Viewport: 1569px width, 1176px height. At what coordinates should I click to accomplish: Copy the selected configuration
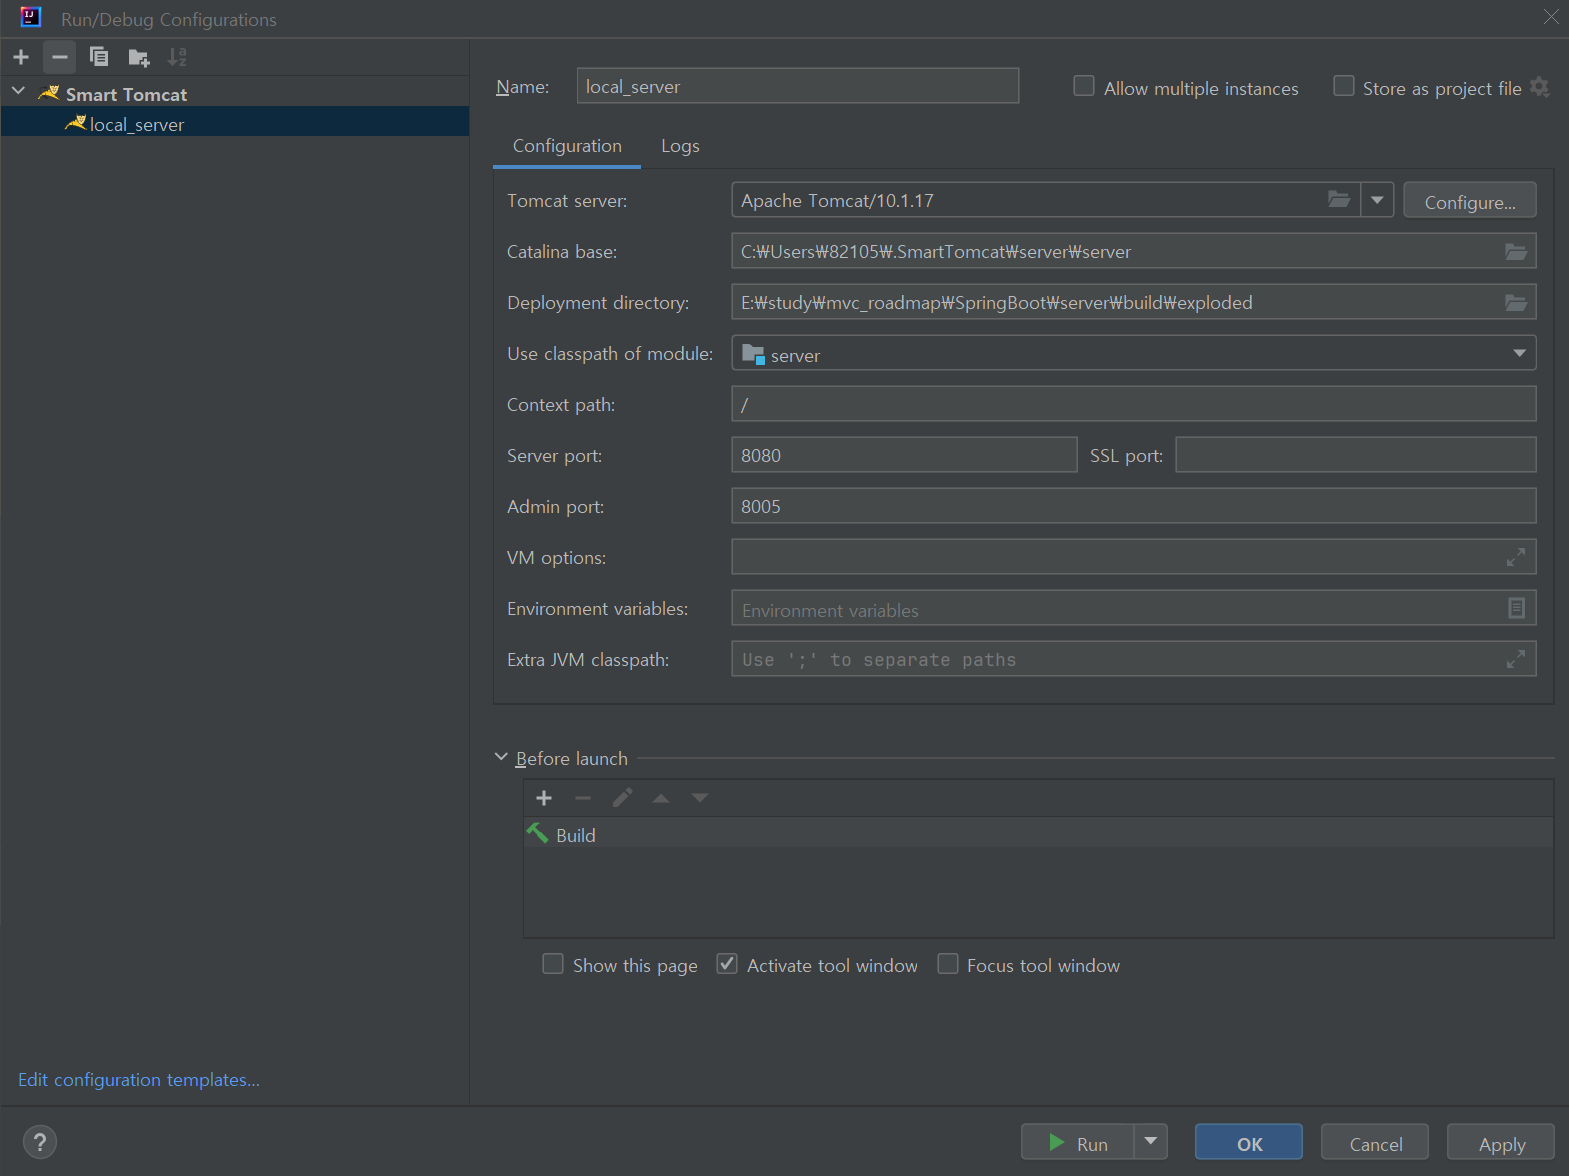[99, 57]
